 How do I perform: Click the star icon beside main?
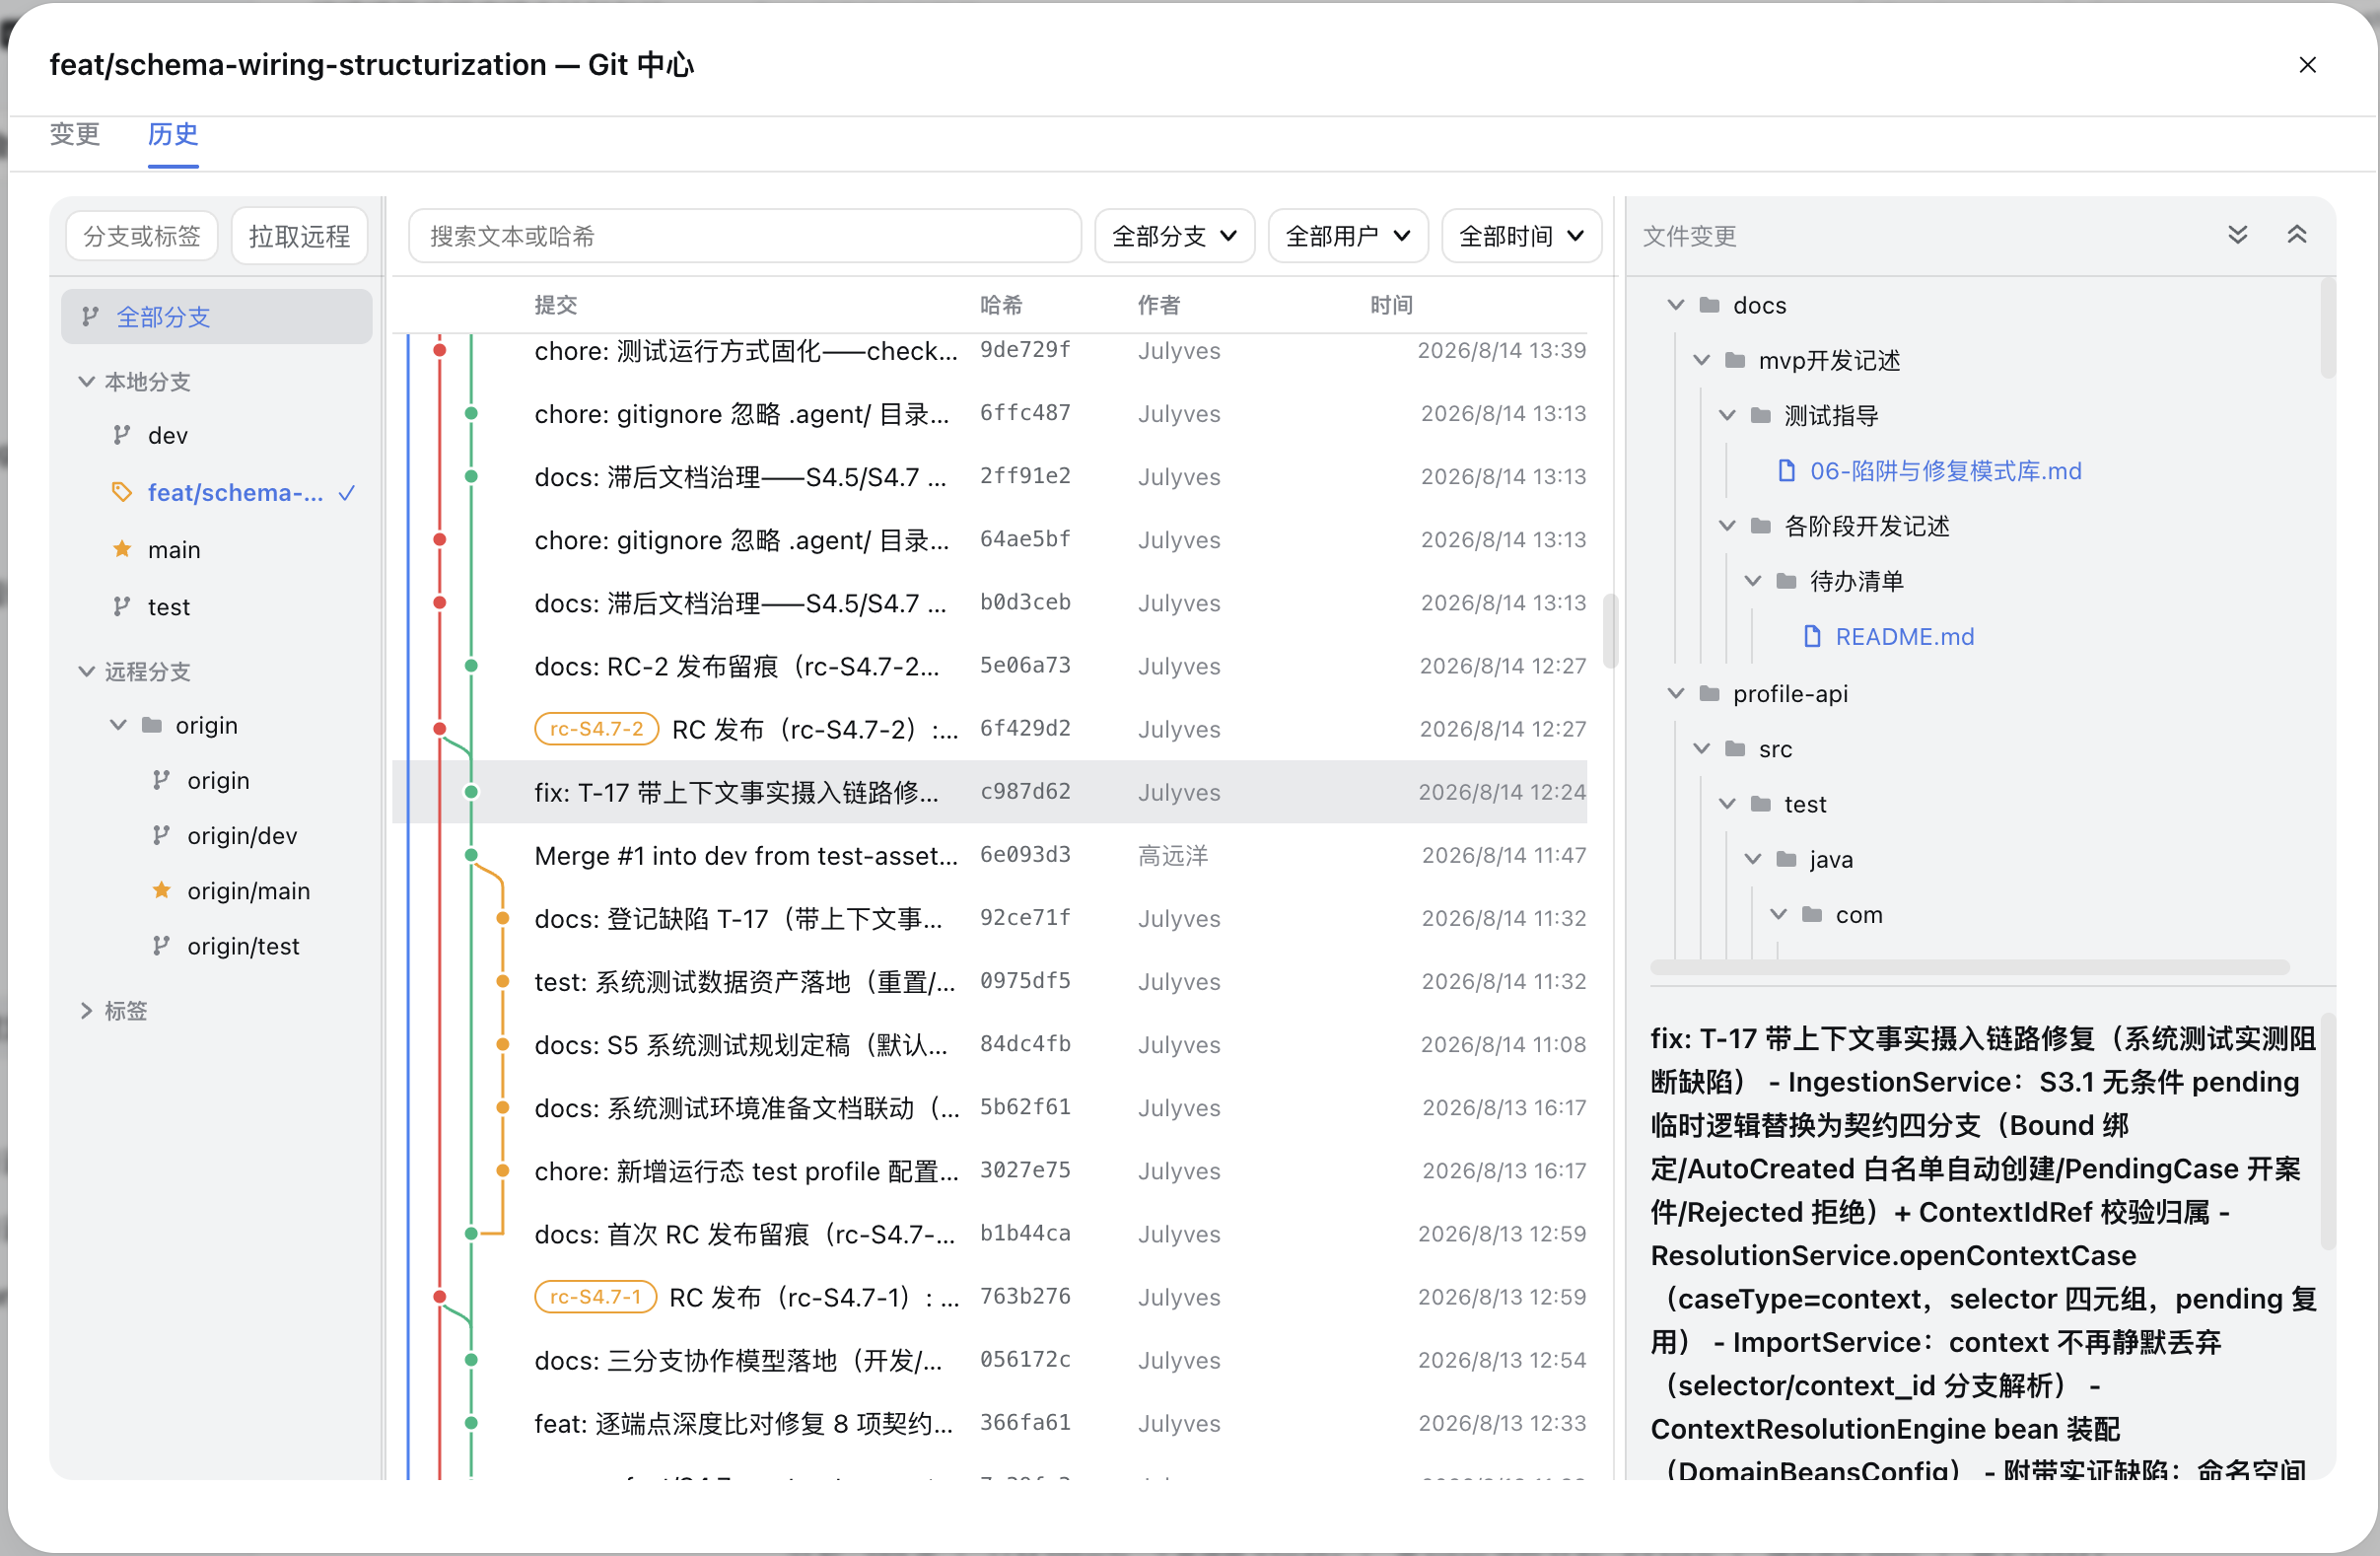[122, 549]
